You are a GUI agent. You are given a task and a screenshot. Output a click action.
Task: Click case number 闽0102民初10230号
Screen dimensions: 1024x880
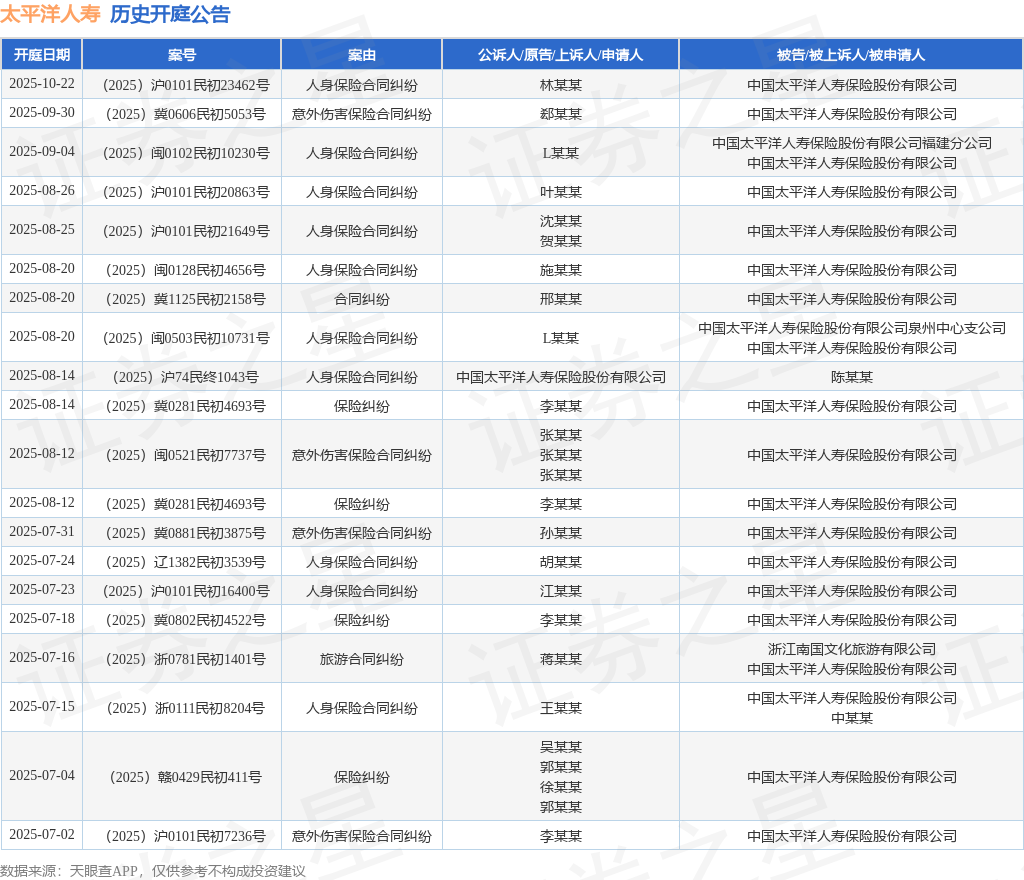(186, 153)
